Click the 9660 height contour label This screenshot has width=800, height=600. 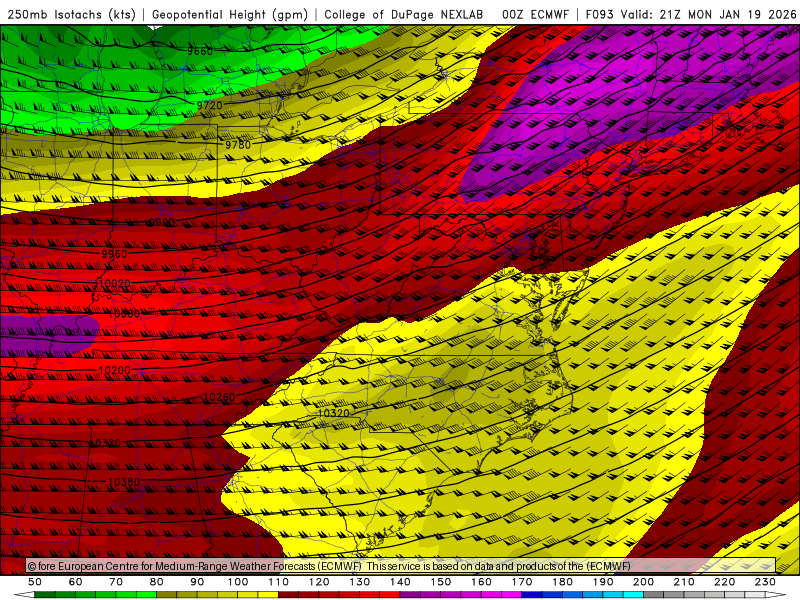199,51
